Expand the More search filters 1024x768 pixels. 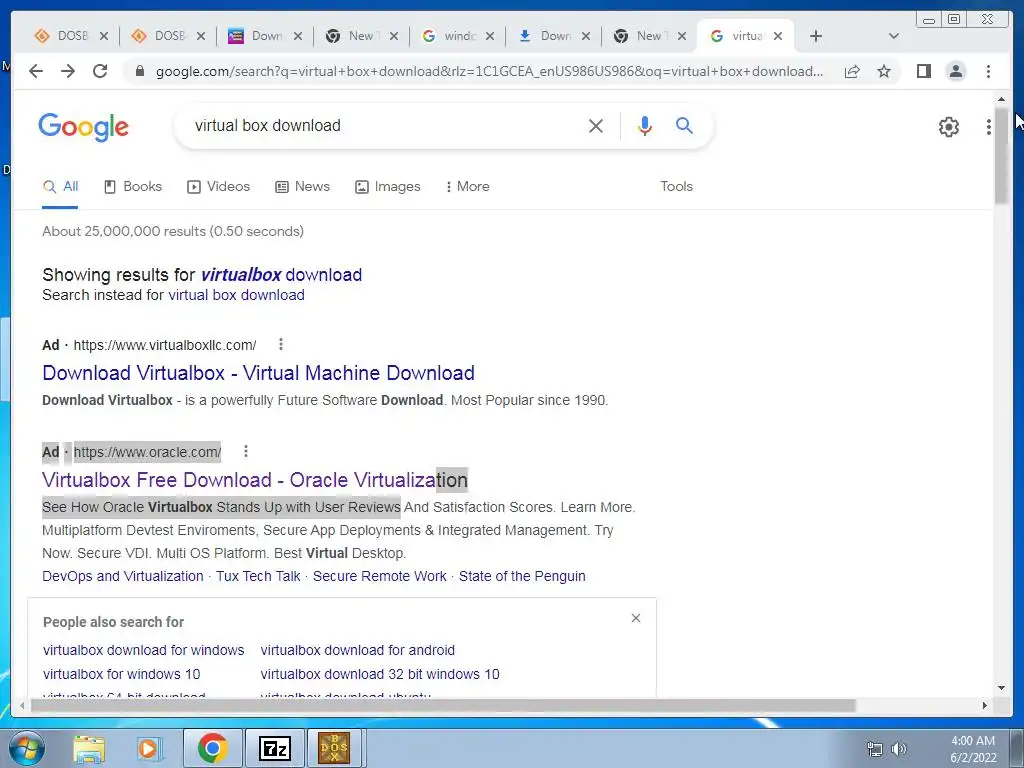[x=467, y=186]
